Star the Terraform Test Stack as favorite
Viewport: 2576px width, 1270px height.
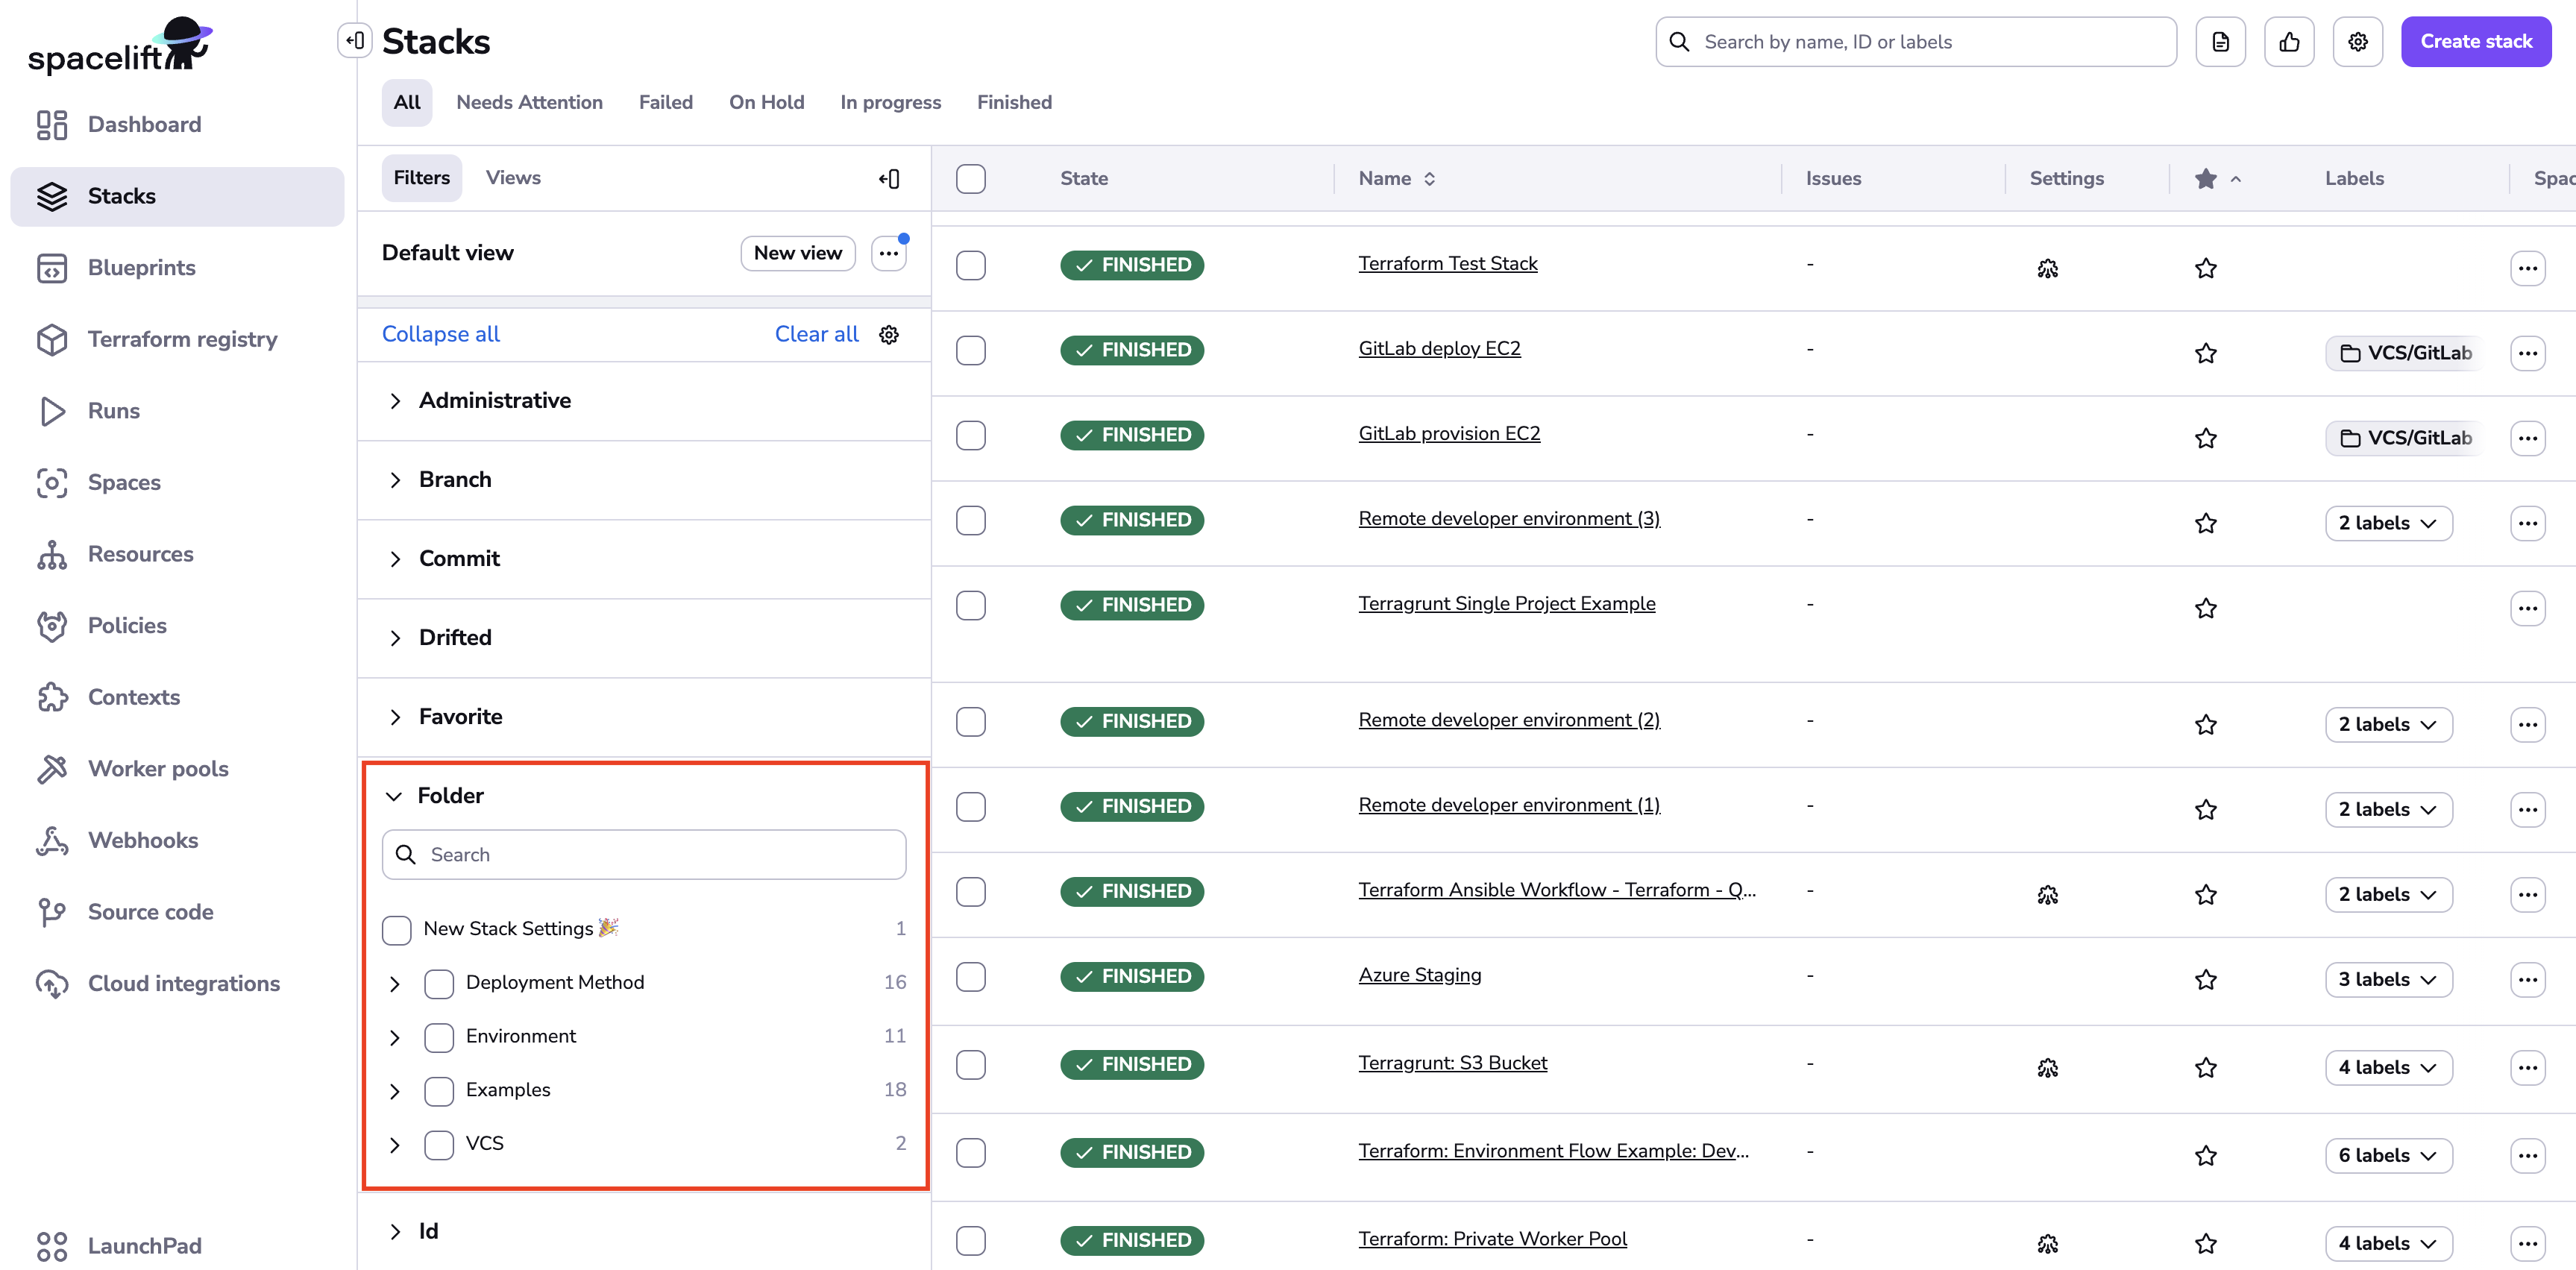[x=2205, y=268]
